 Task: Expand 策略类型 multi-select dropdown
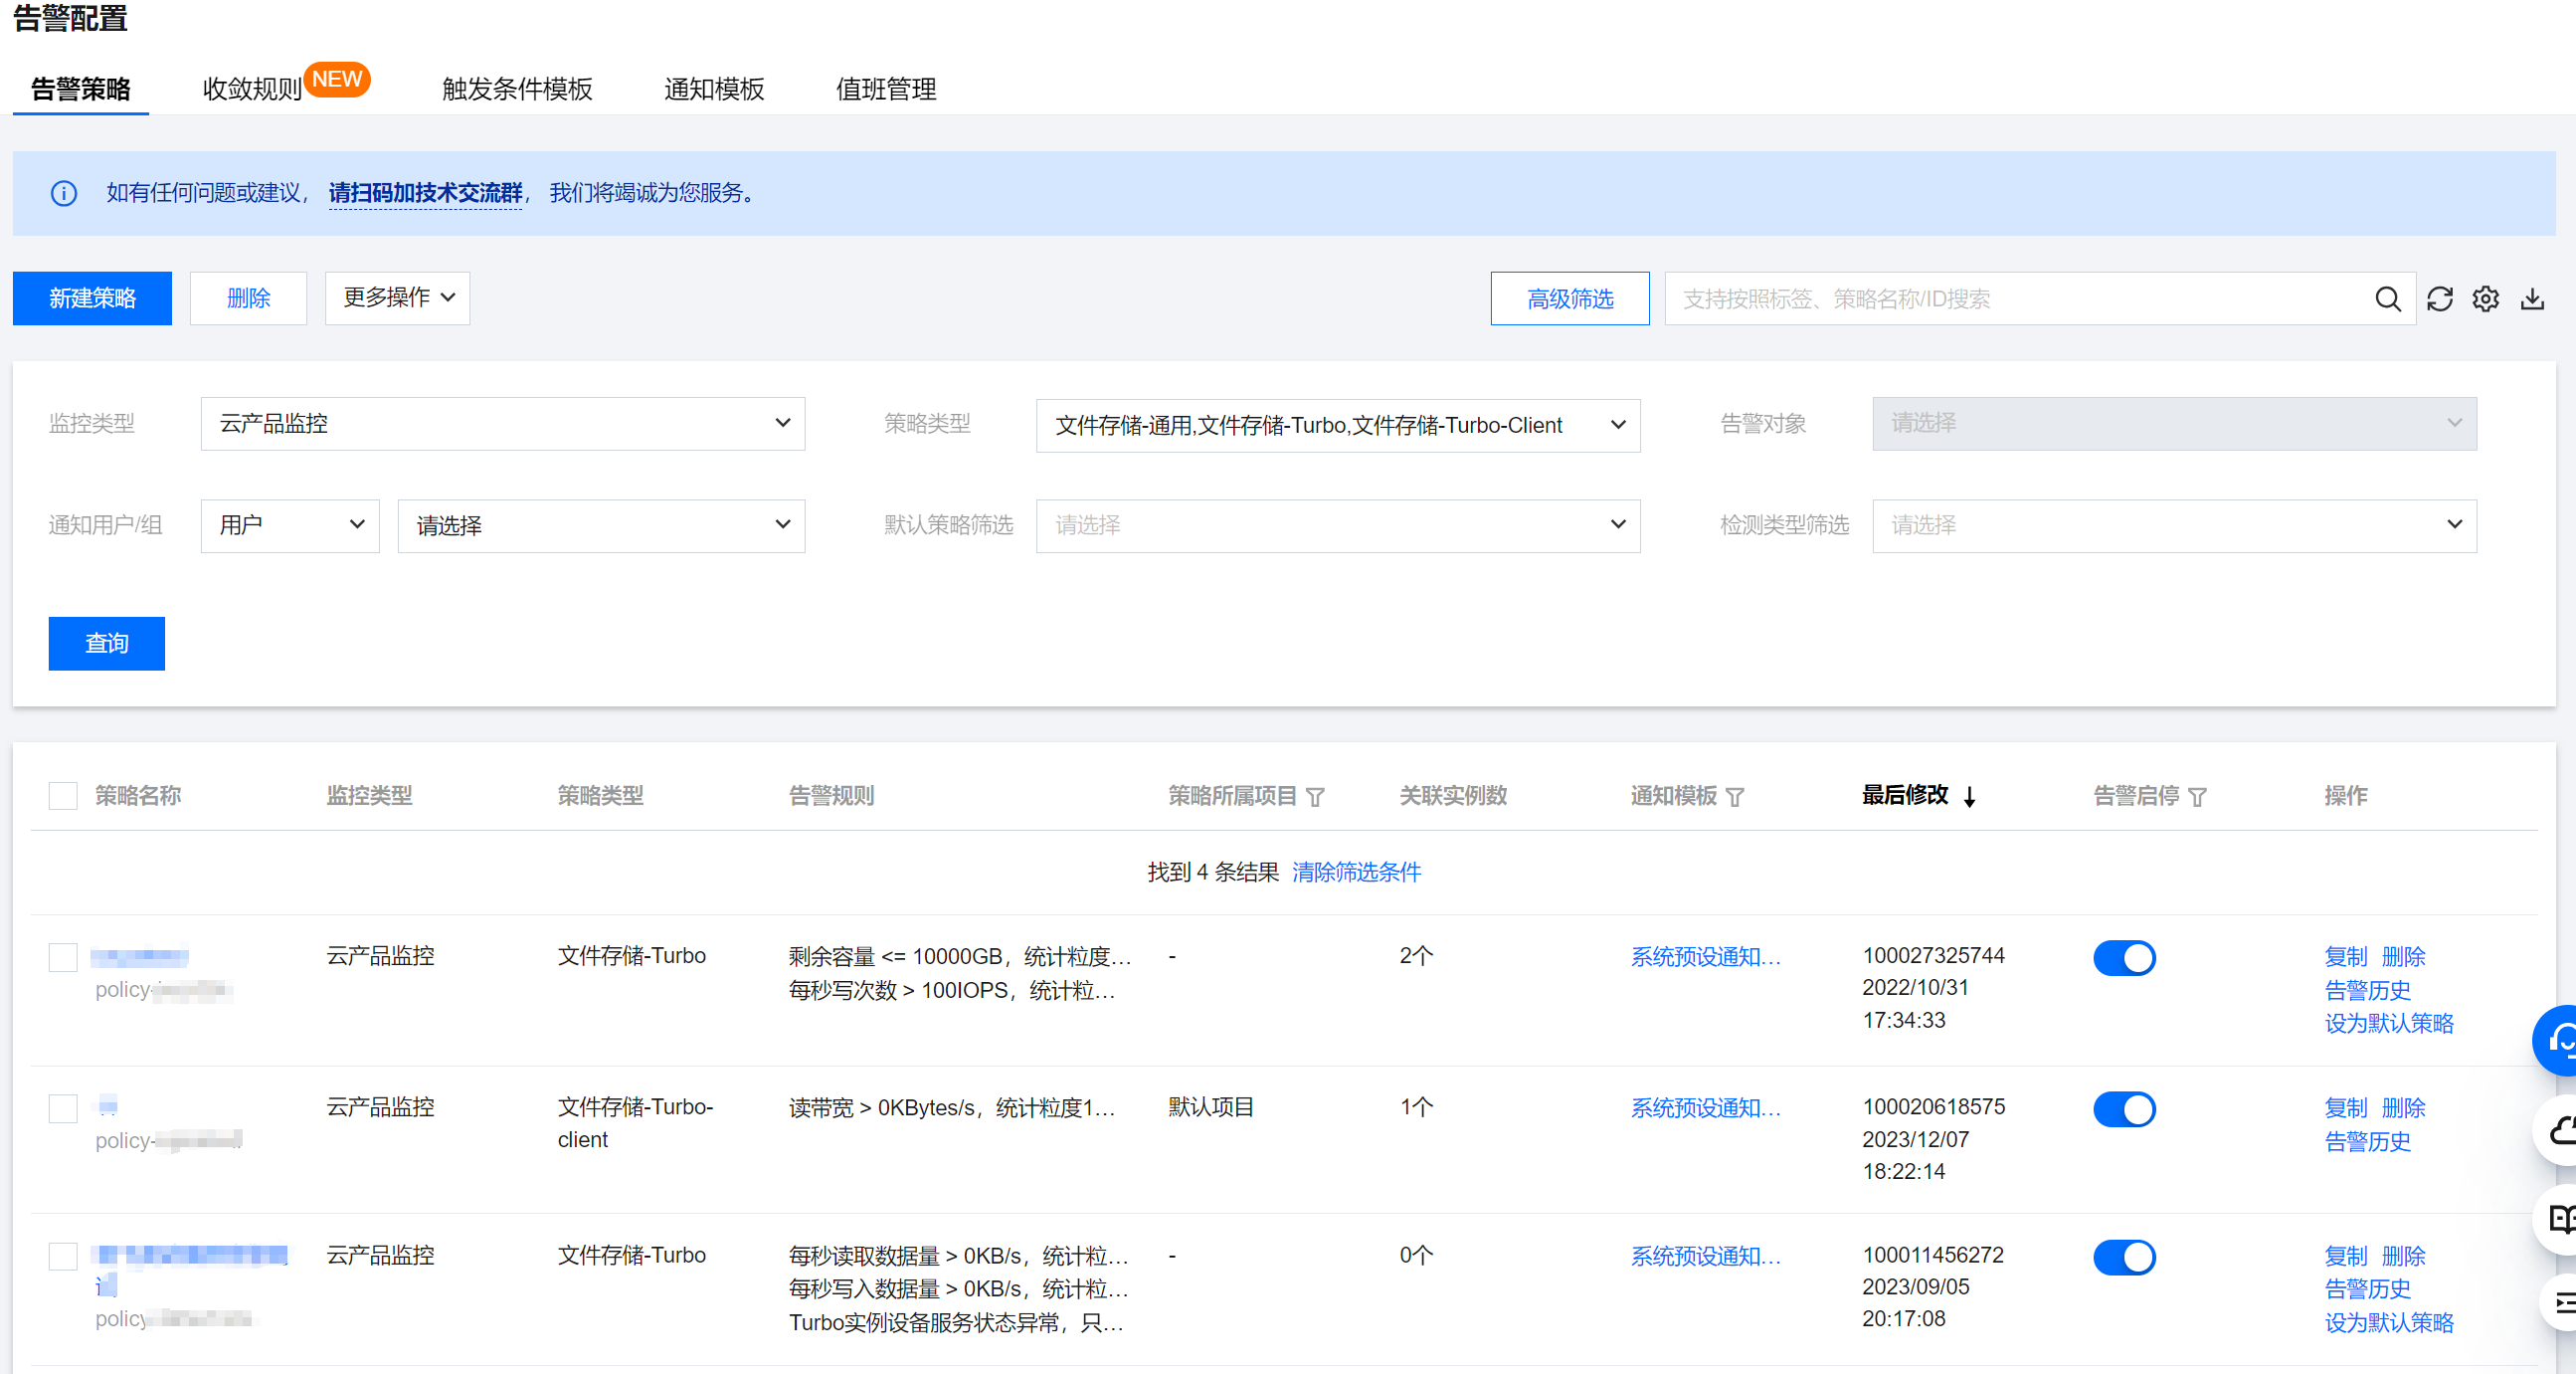[1337, 426]
